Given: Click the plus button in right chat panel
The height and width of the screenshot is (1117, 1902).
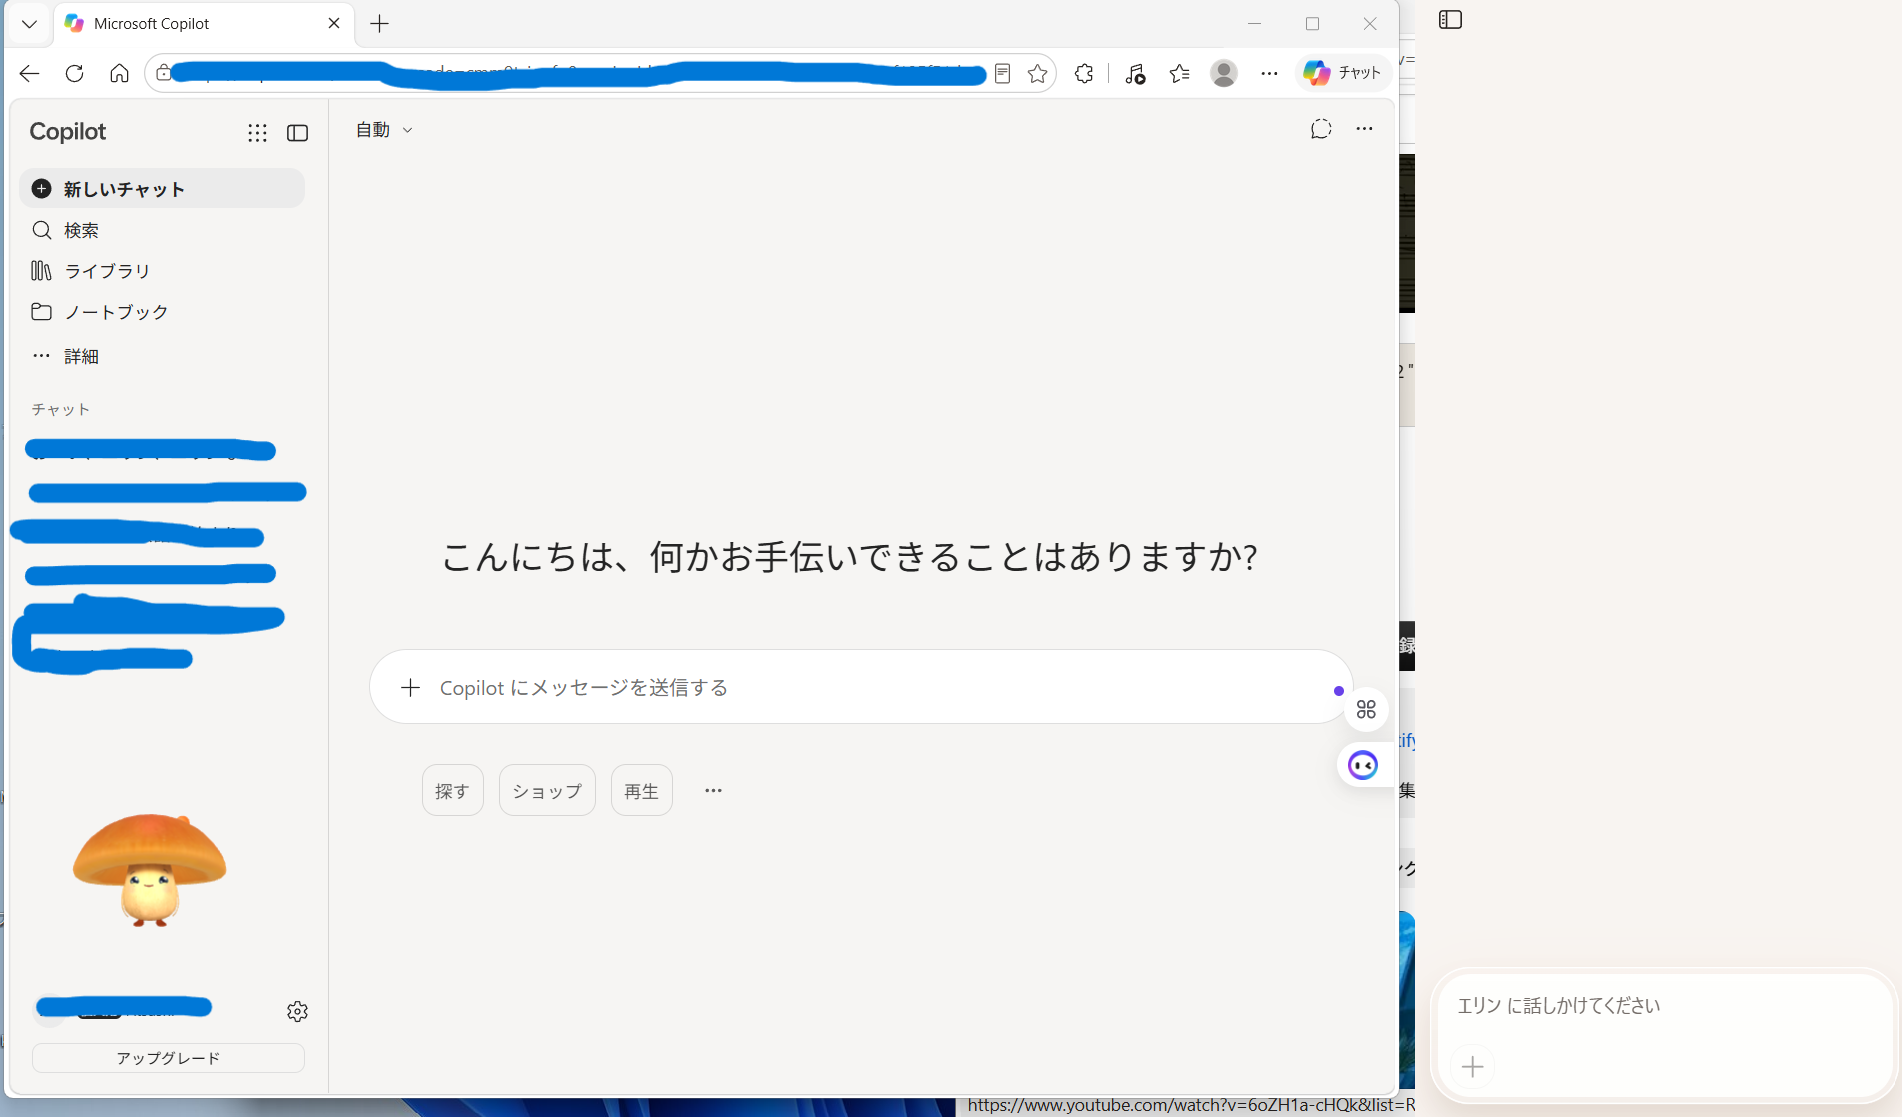Looking at the screenshot, I should [x=1473, y=1067].
